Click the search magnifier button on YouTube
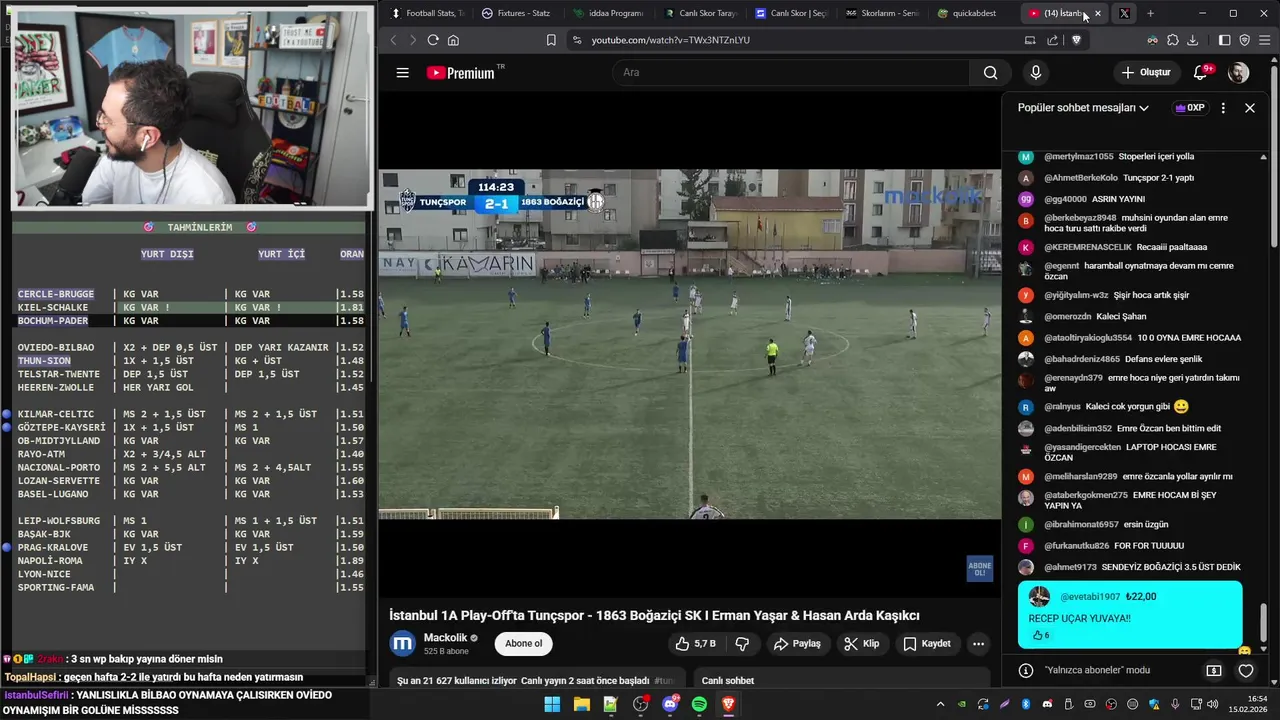 click(990, 72)
